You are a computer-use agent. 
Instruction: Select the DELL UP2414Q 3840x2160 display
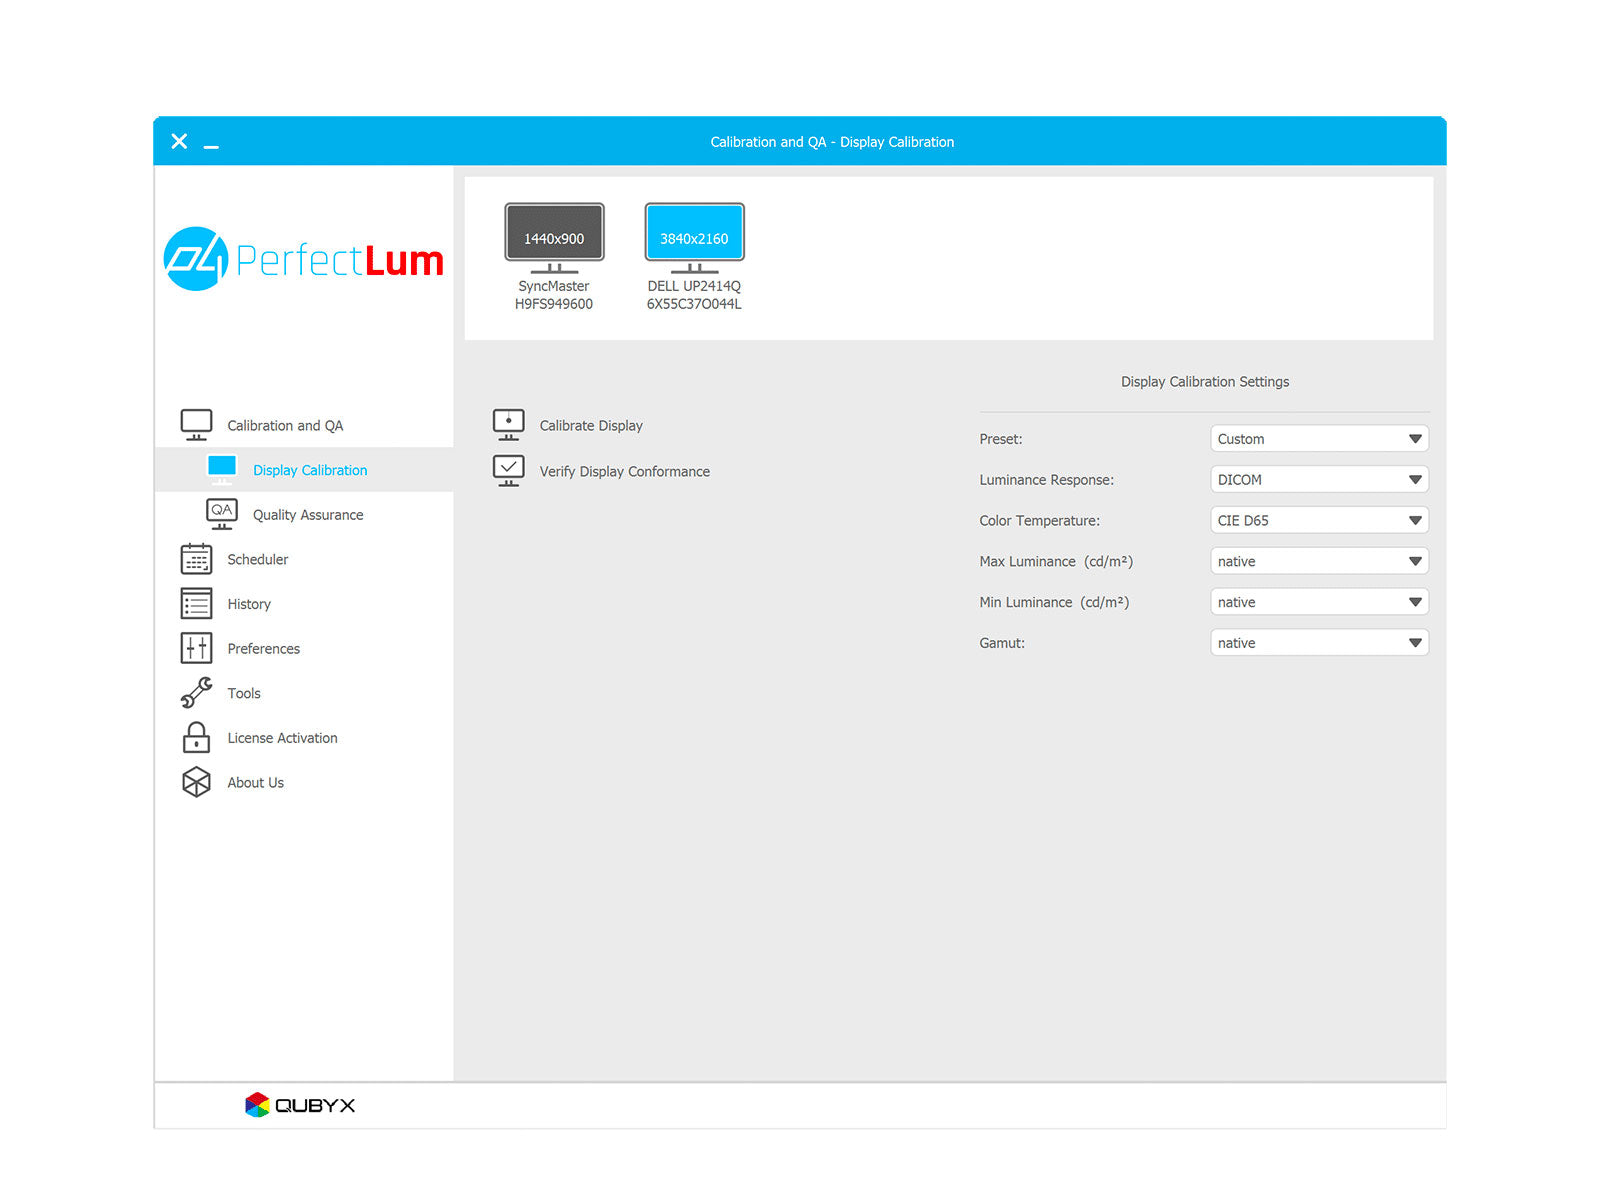(x=694, y=238)
